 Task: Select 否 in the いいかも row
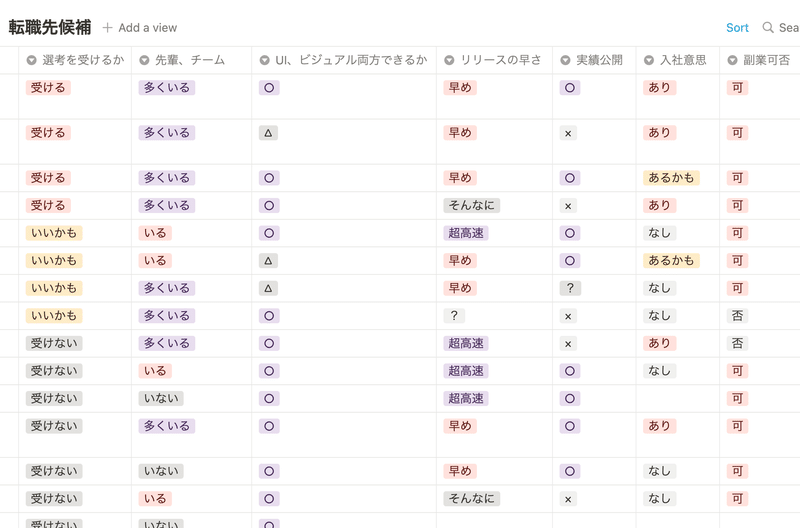[x=737, y=316]
